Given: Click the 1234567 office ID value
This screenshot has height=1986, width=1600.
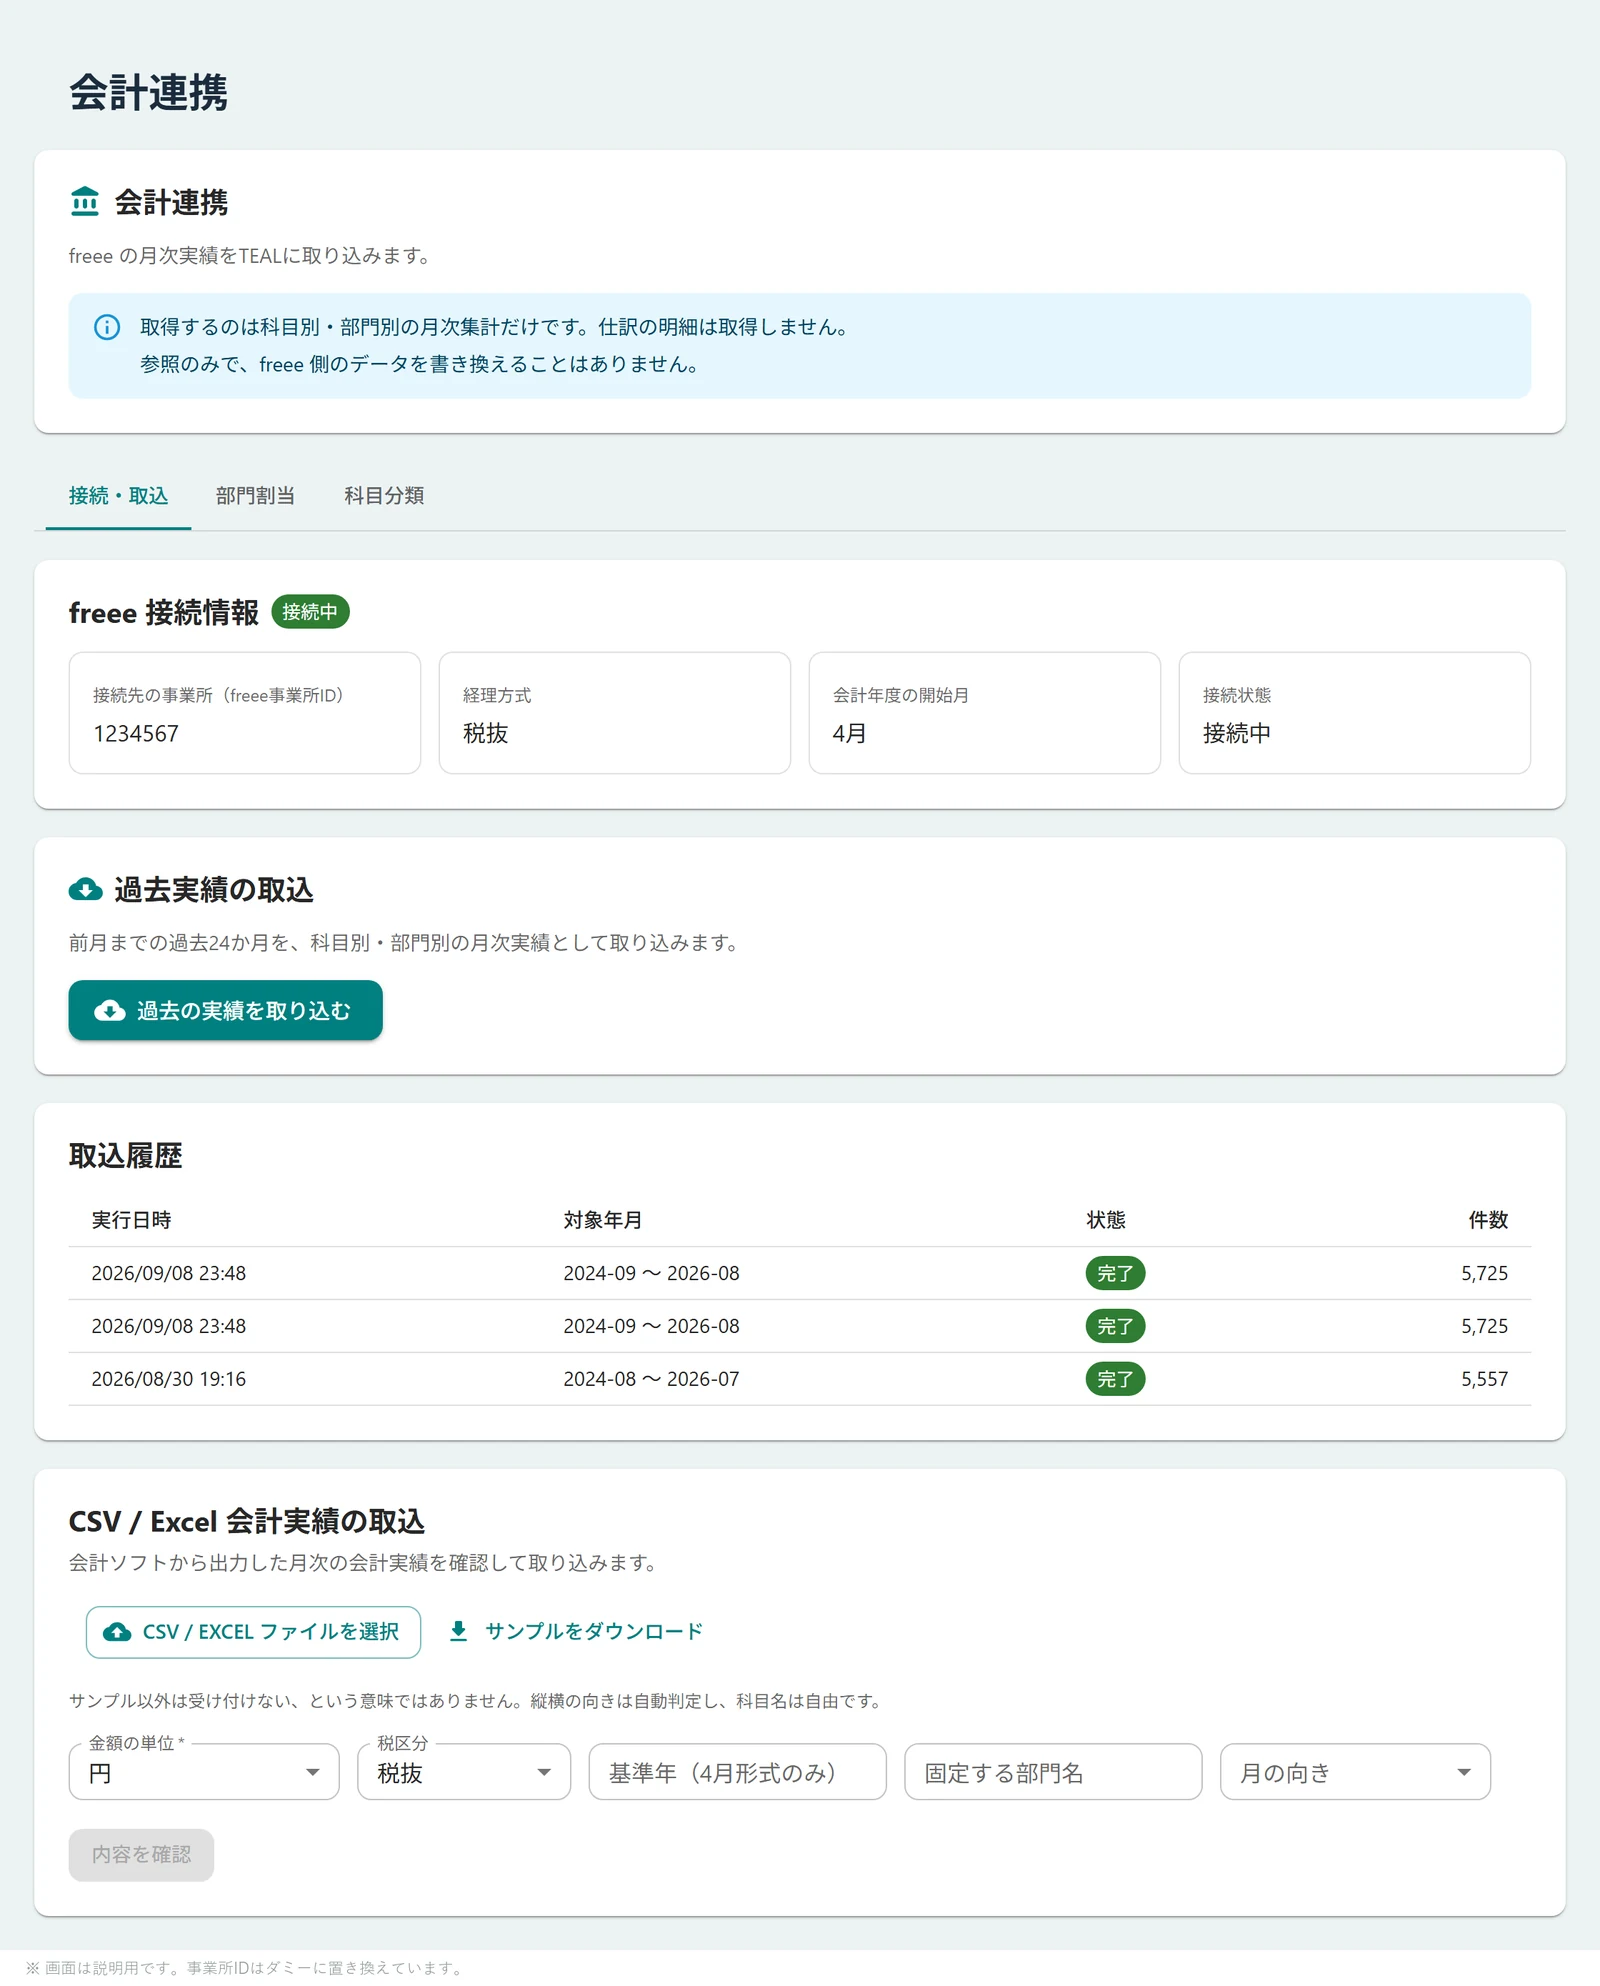Looking at the screenshot, I should click(136, 734).
